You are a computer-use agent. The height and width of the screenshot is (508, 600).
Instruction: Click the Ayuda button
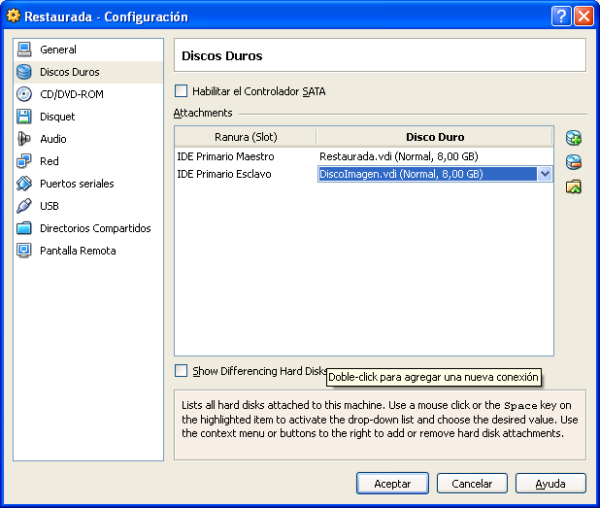550,483
